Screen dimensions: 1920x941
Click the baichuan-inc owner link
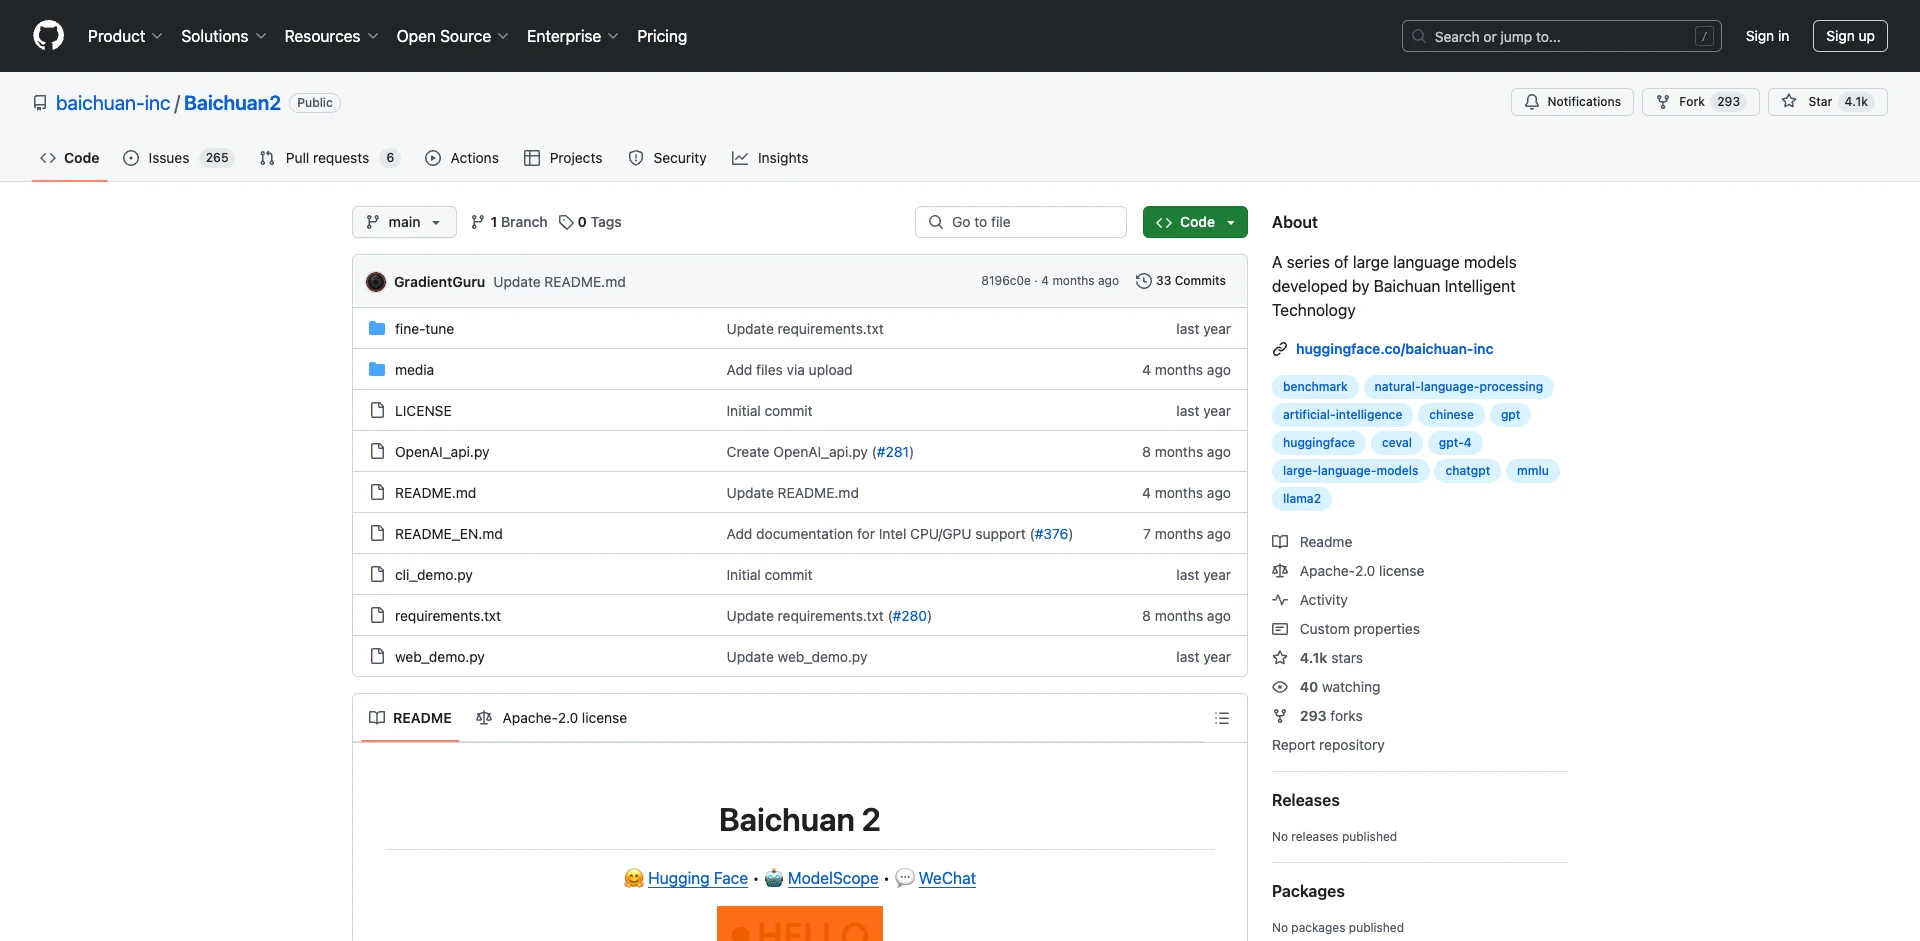(x=113, y=103)
